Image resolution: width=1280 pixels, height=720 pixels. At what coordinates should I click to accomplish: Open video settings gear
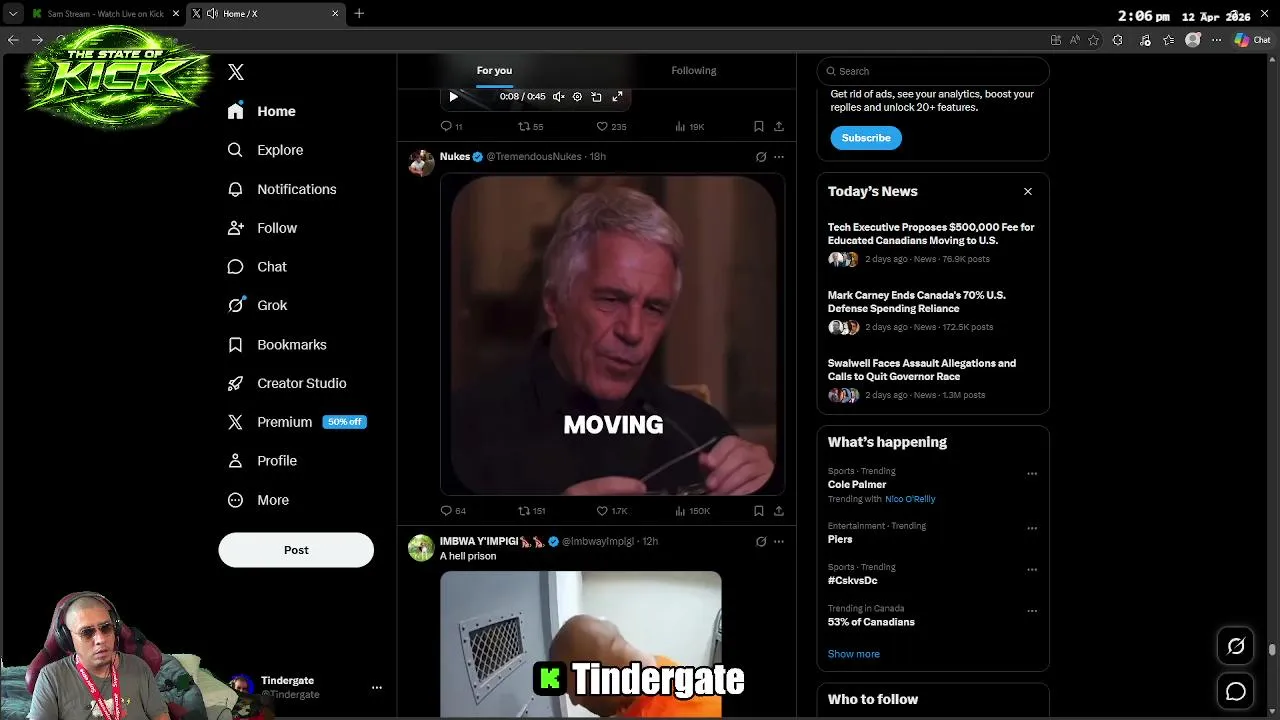pos(577,97)
